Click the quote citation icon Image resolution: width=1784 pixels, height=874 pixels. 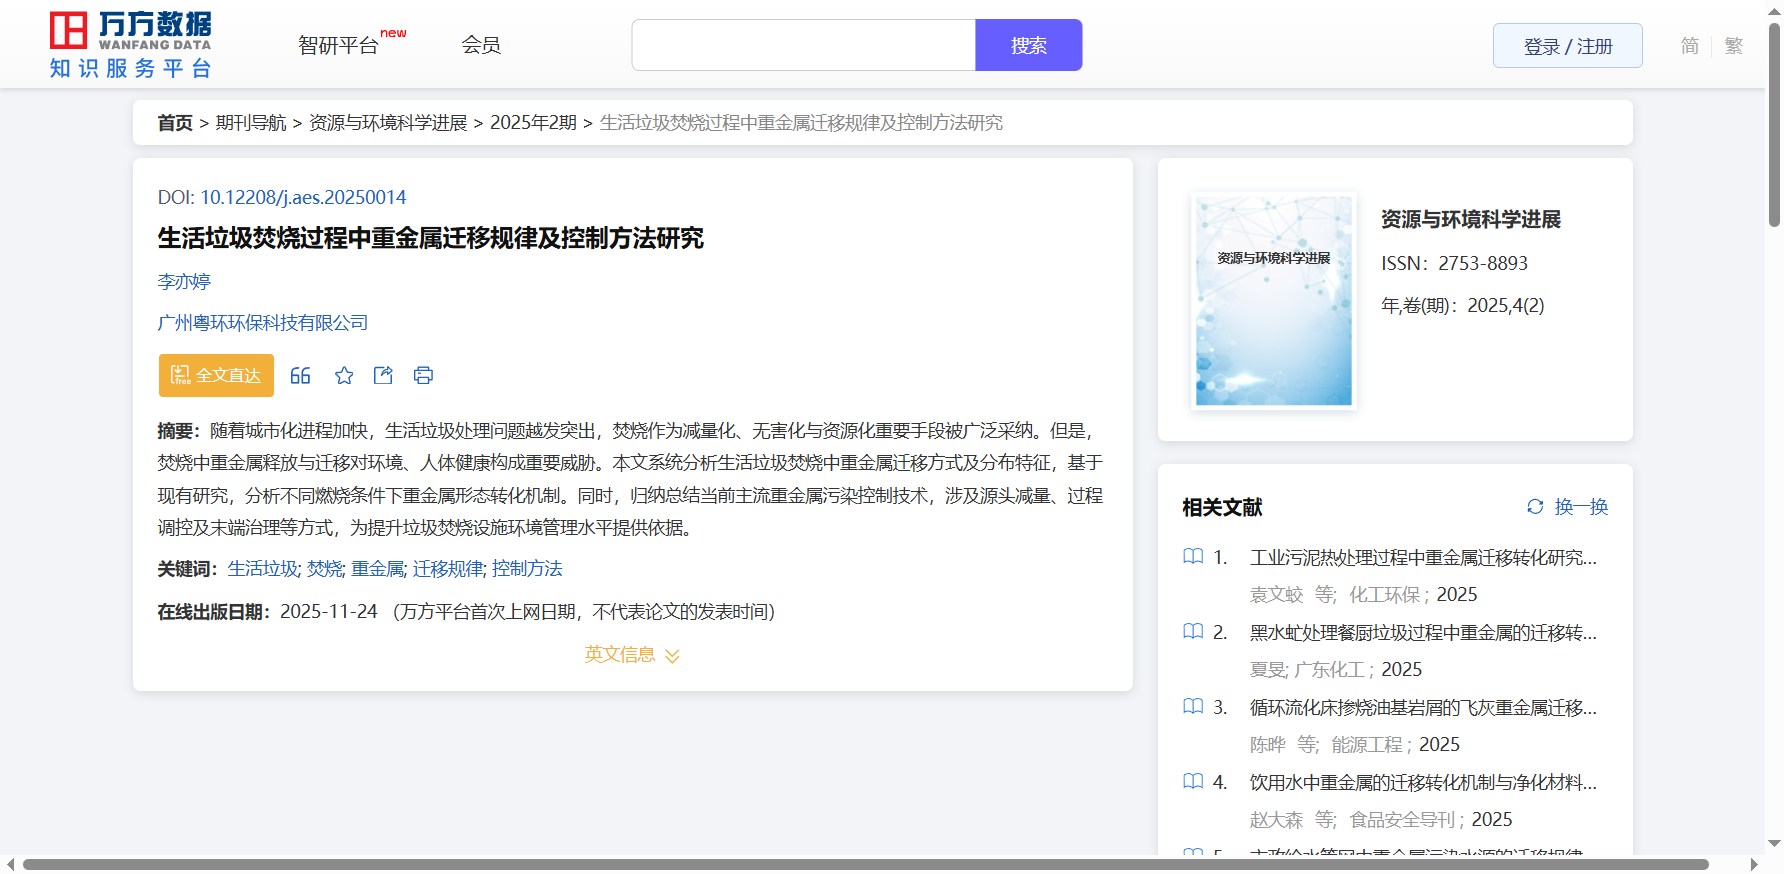click(300, 376)
